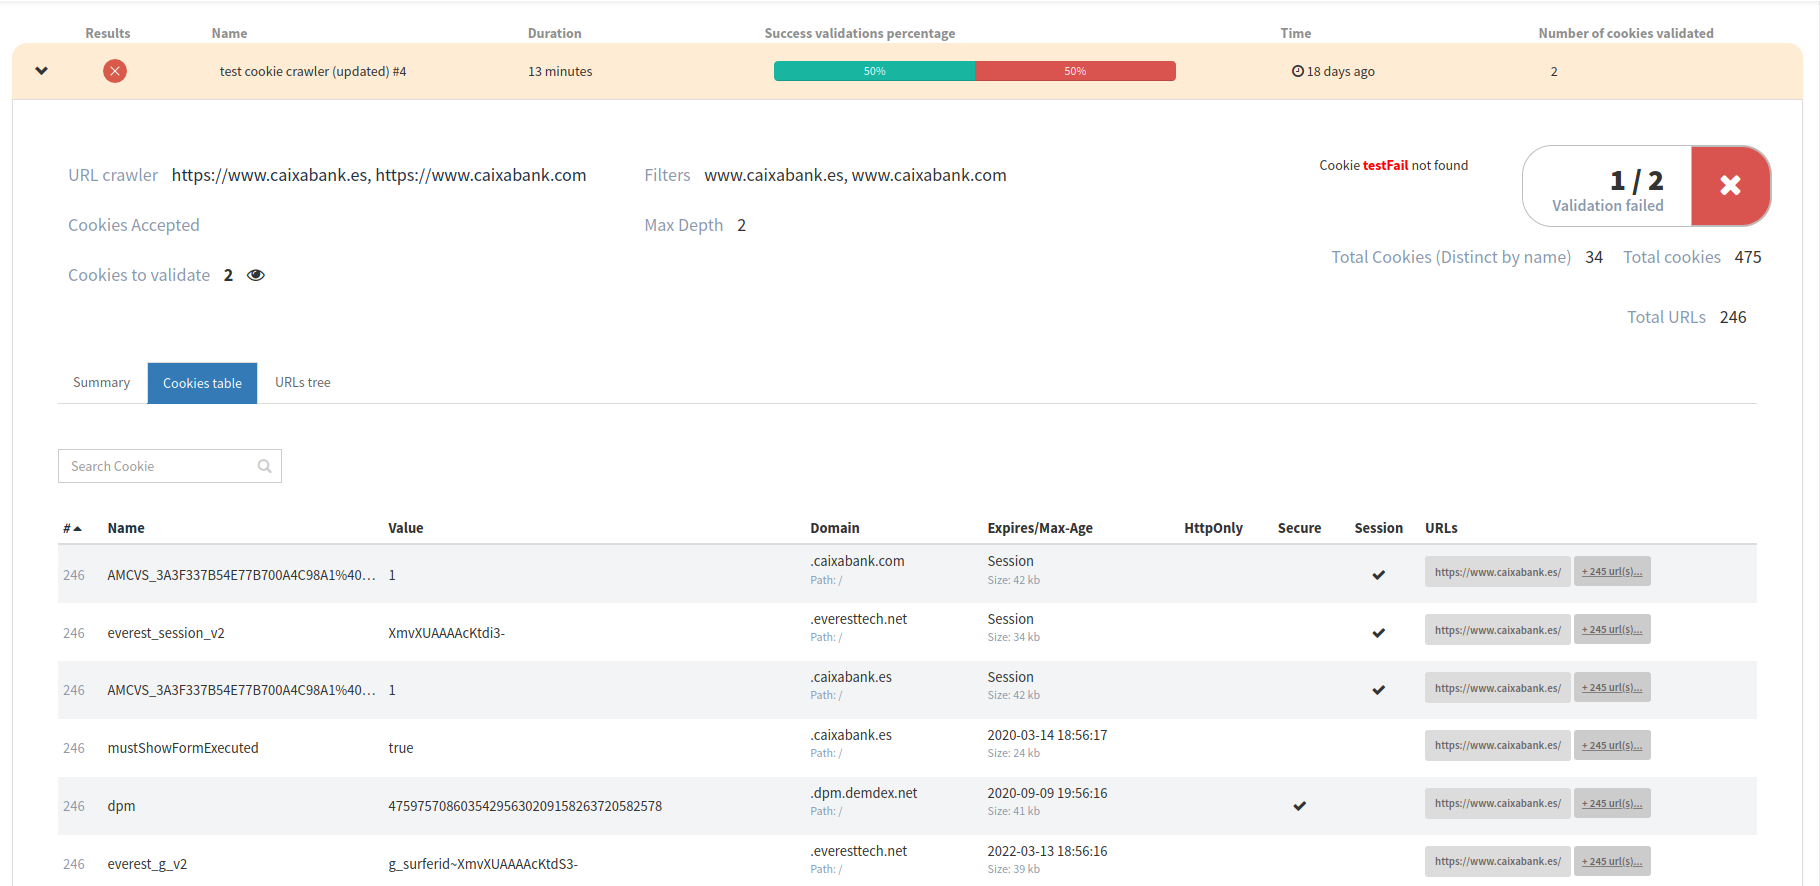The width and height of the screenshot is (1820, 886).
Task: Sort table by Session column header
Action: coord(1378,528)
